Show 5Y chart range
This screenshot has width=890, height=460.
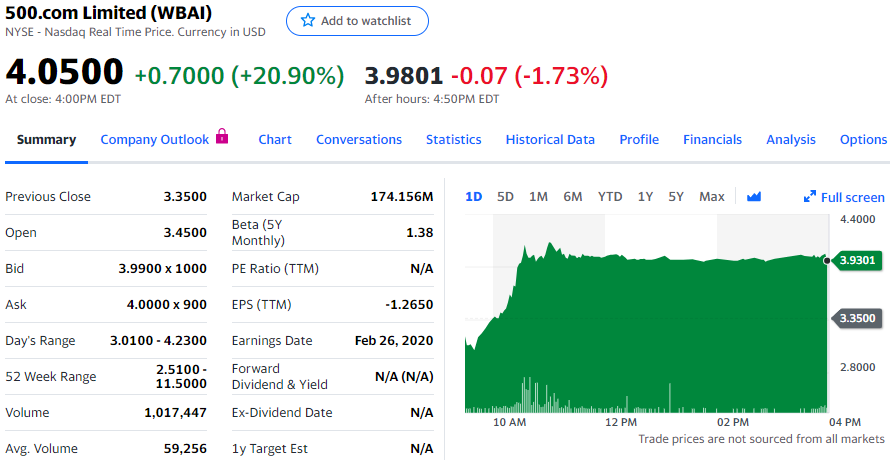(x=676, y=196)
